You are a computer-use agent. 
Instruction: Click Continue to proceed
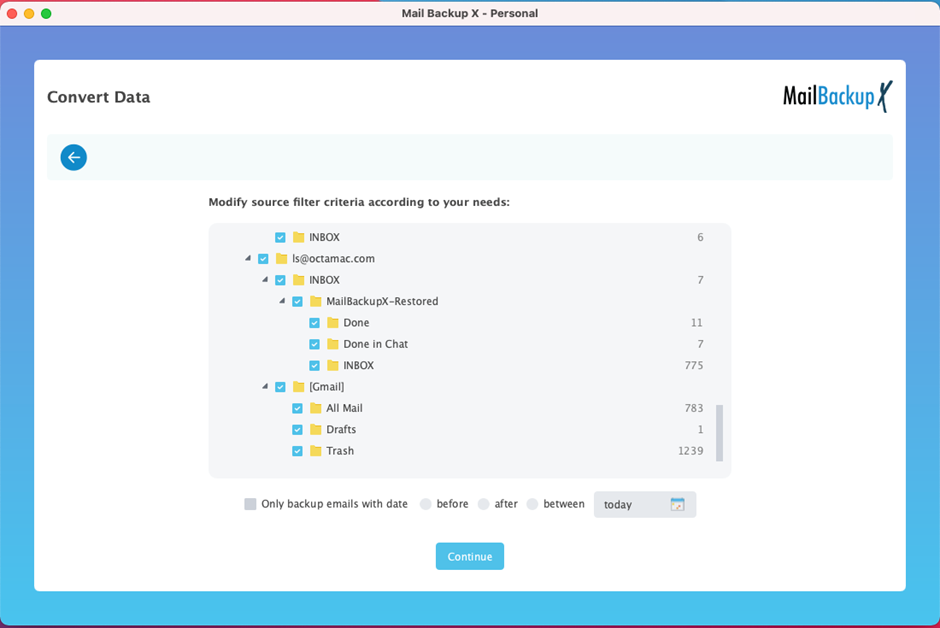[x=469, y=556]
